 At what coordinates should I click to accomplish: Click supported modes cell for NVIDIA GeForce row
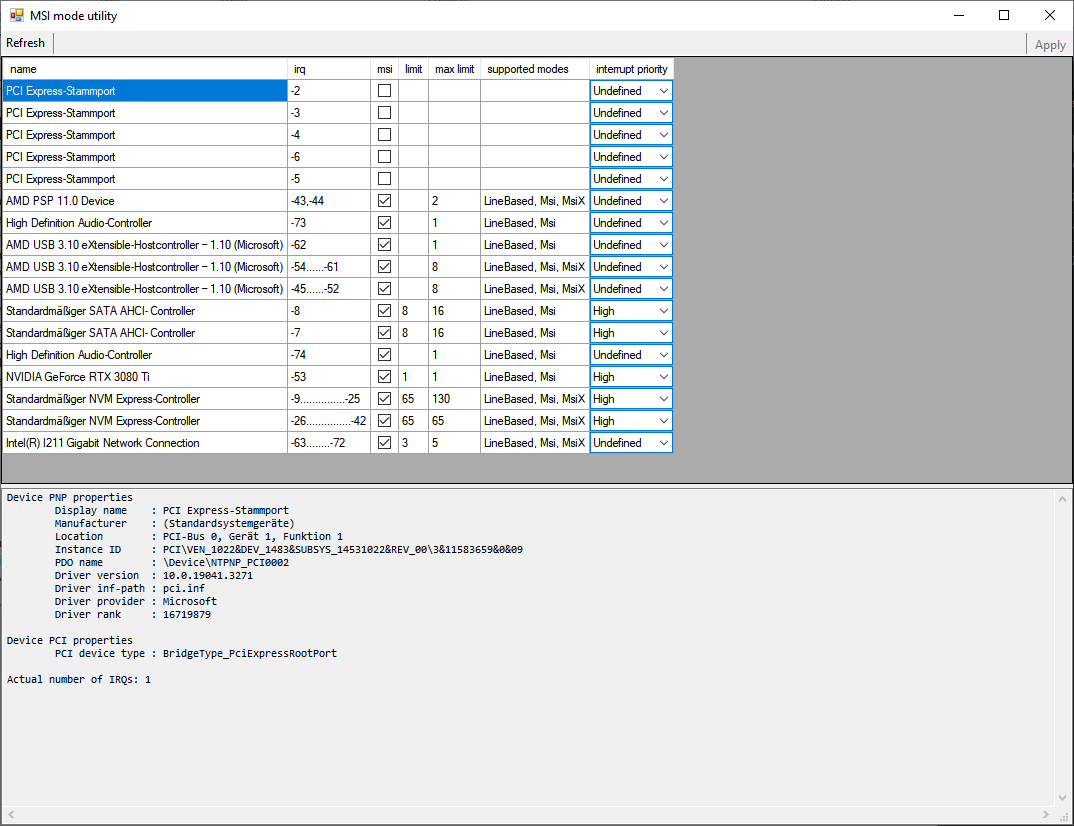click(535, 377)
